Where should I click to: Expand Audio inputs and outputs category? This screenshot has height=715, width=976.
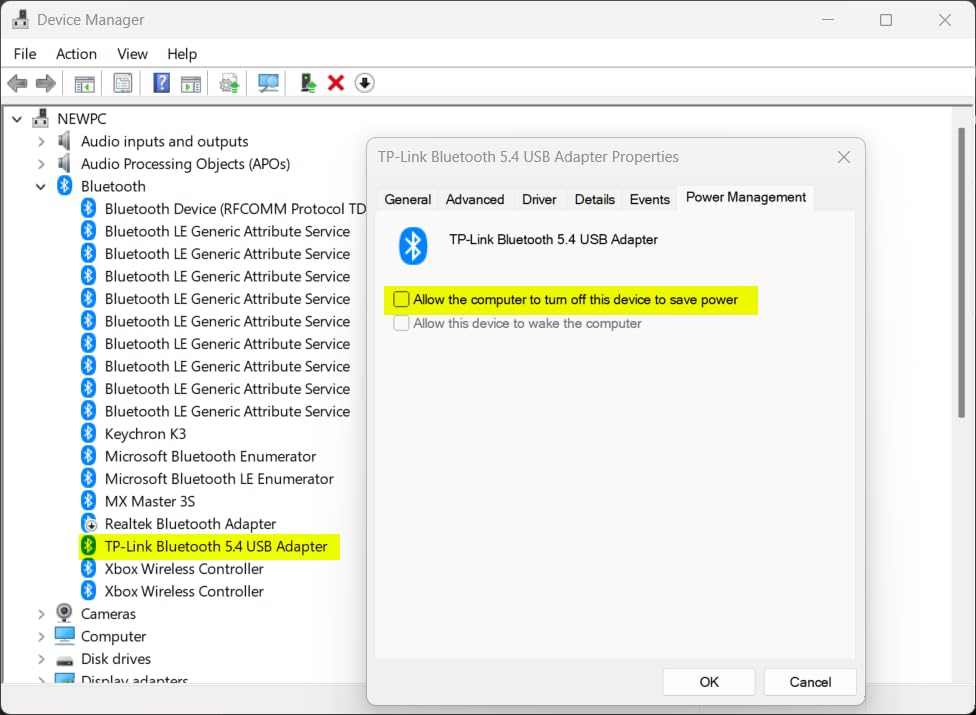[41, 141]
